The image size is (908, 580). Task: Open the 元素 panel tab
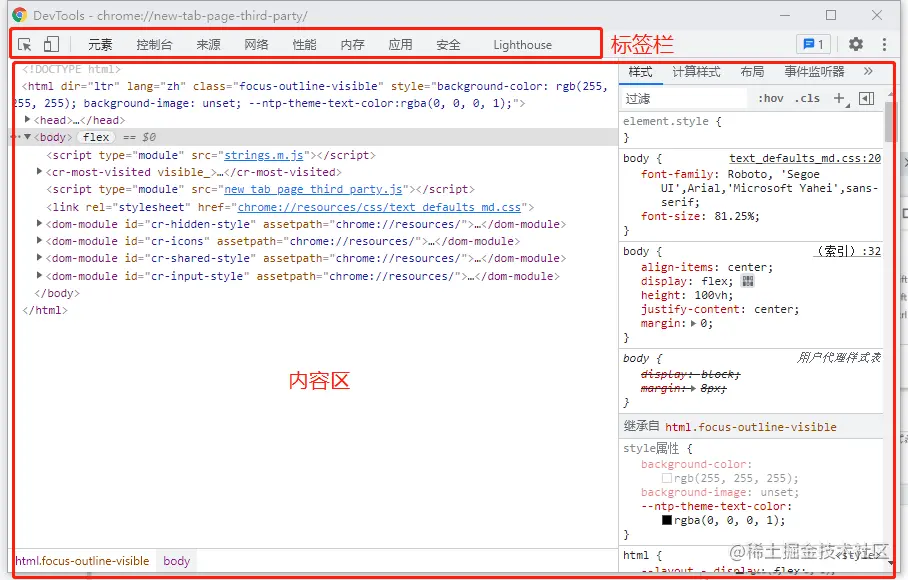click(100, 45)
